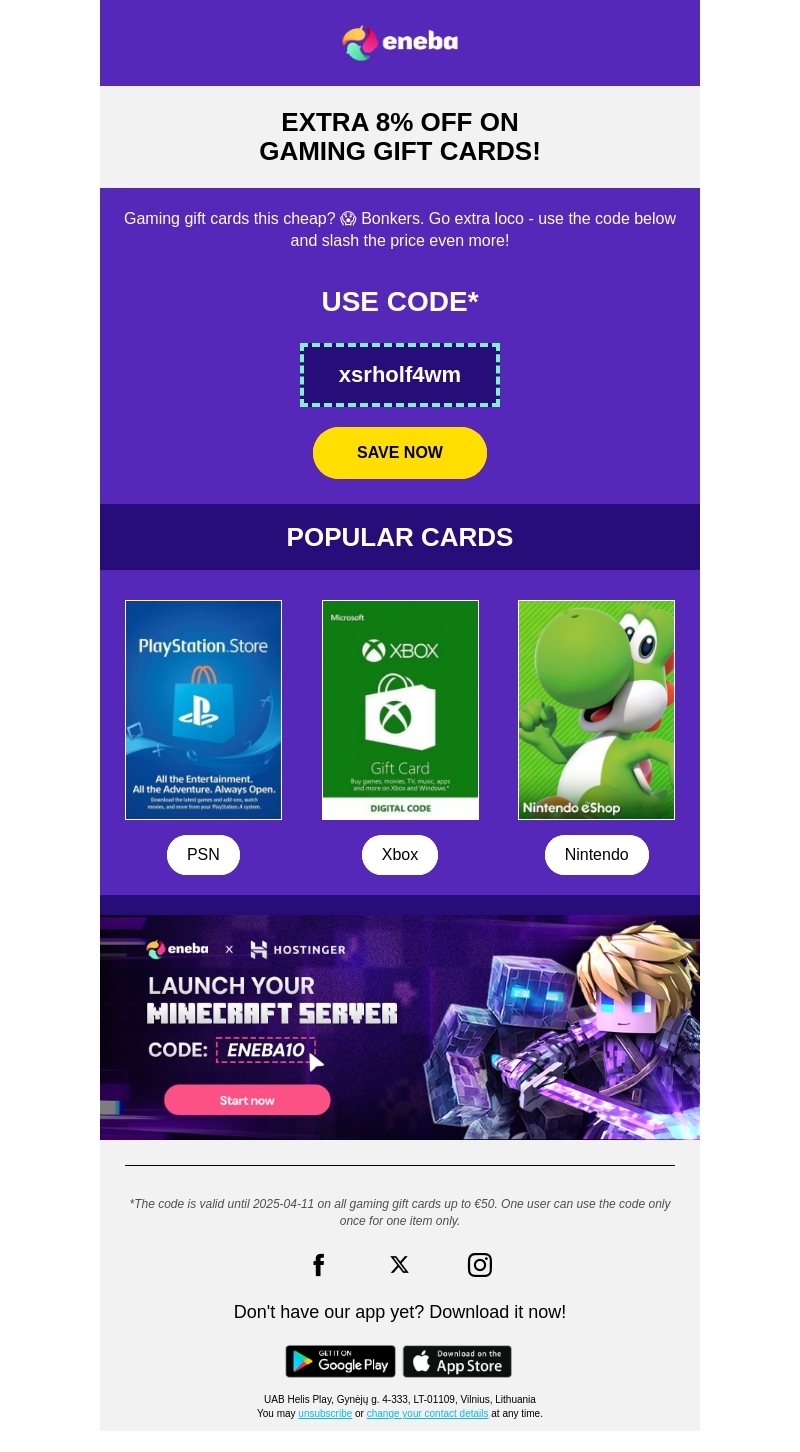Click the PSN button
800x1452 pixels.
(x=203, y=855)
